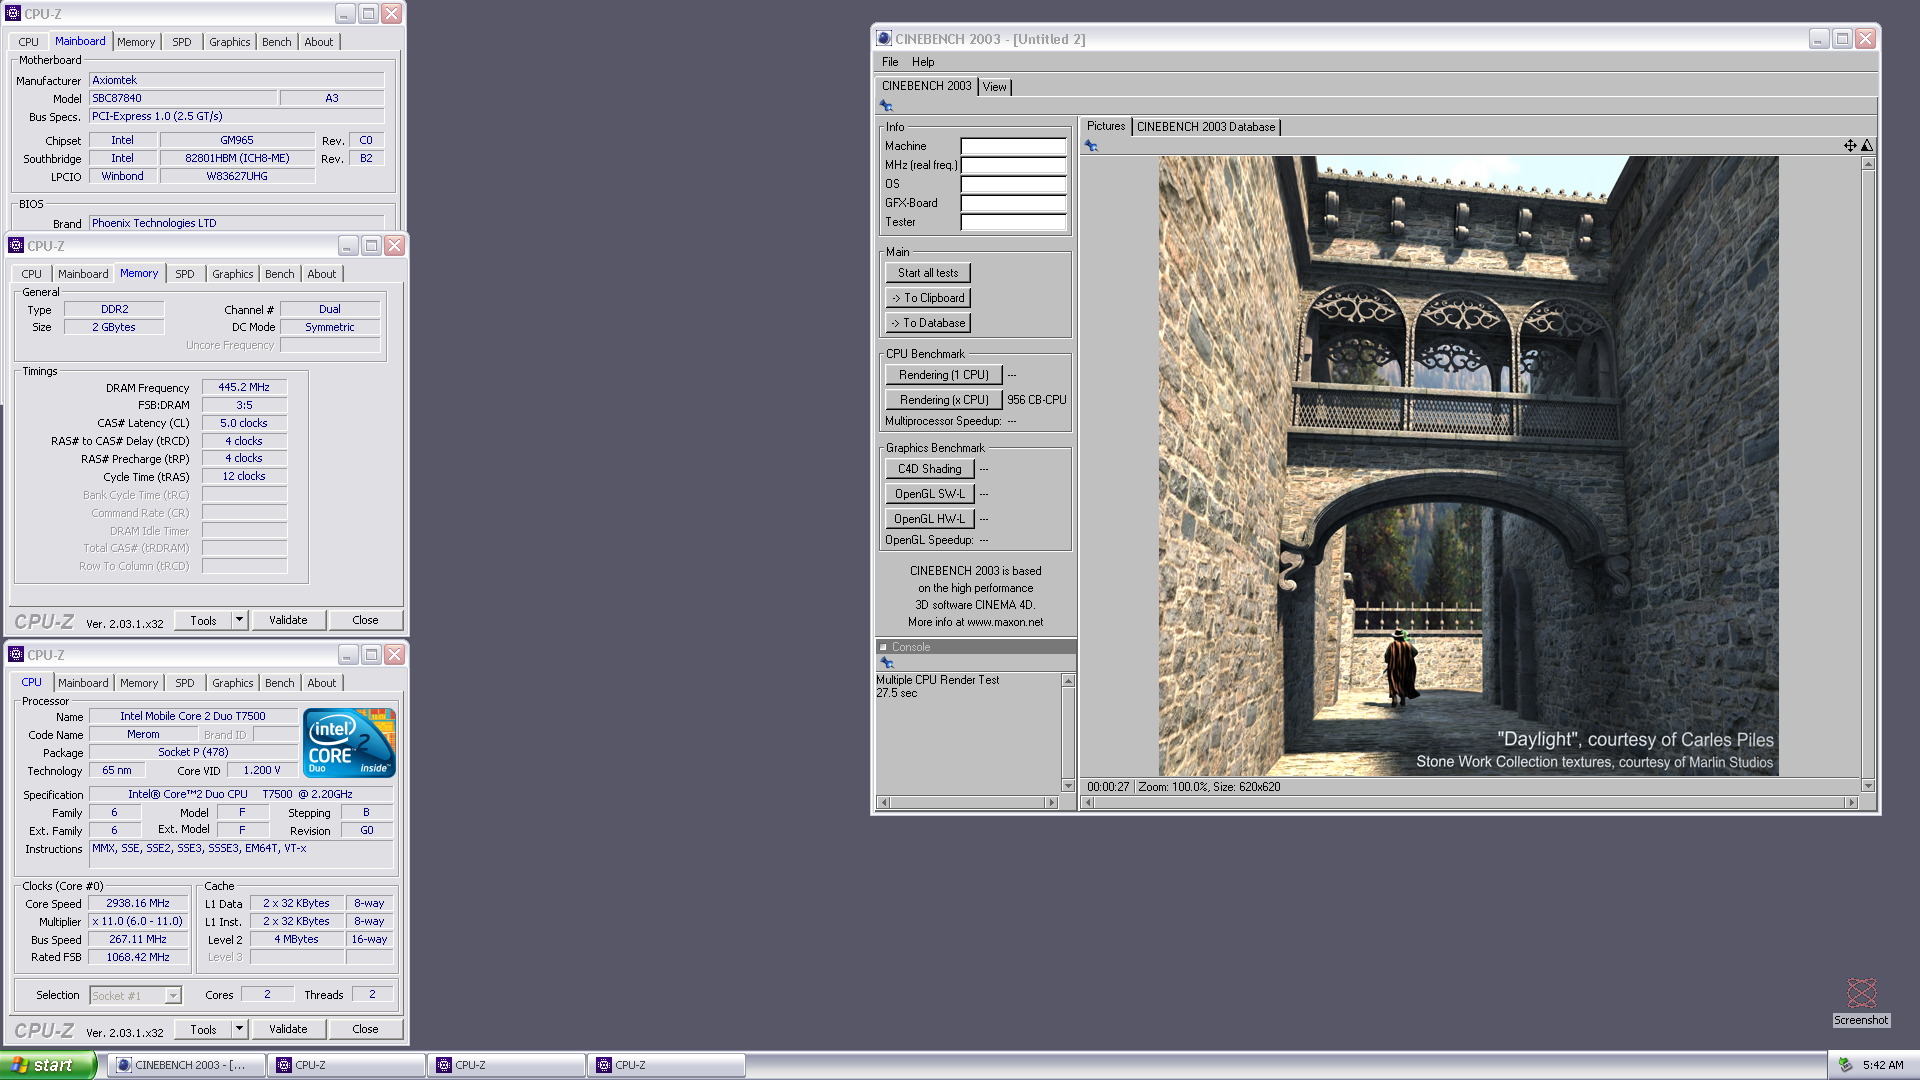The image size is (1920, 1080).
Task: Click the pin icon under CINEBENCH 2003 tab
Action: pyautogui.click(x=886, y=106)
